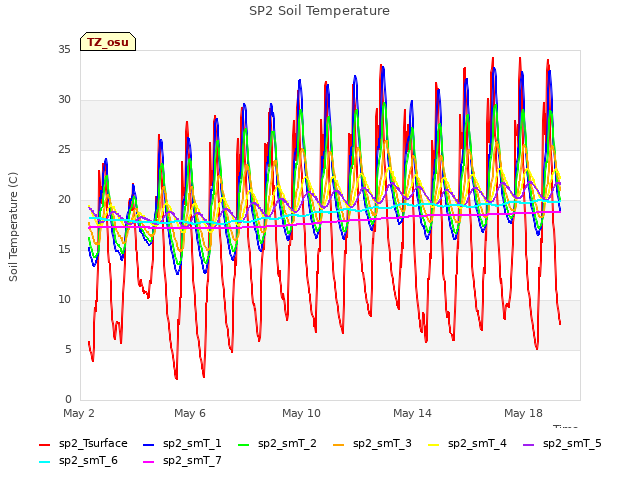Click the 15 y-axis tick label
The width and height of the screenshot is (640, 480).
coord(64,250)
